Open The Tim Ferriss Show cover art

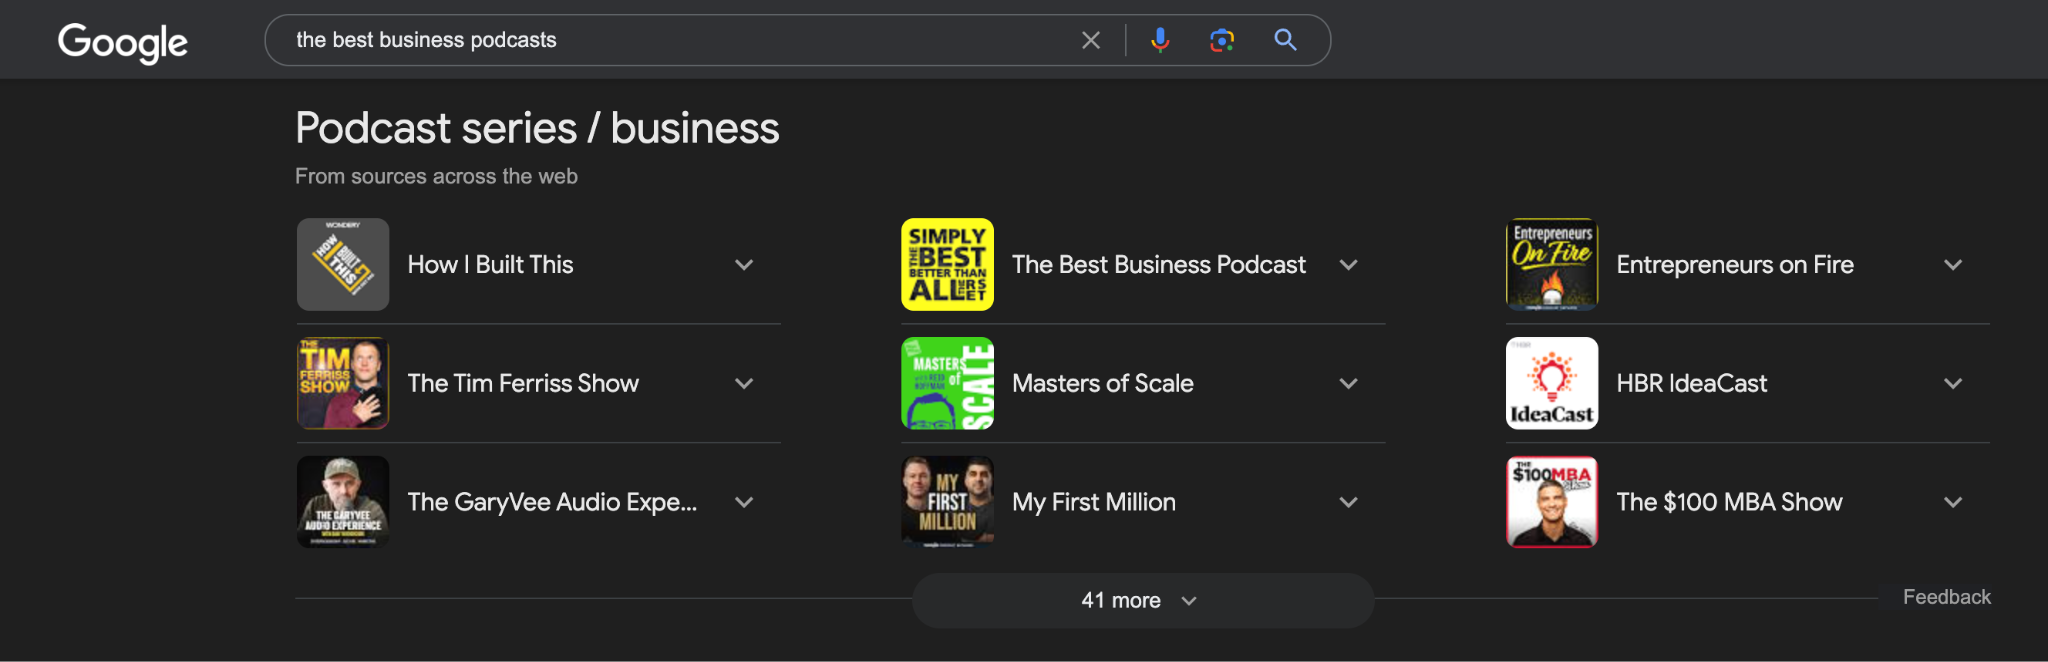point(343,383)
